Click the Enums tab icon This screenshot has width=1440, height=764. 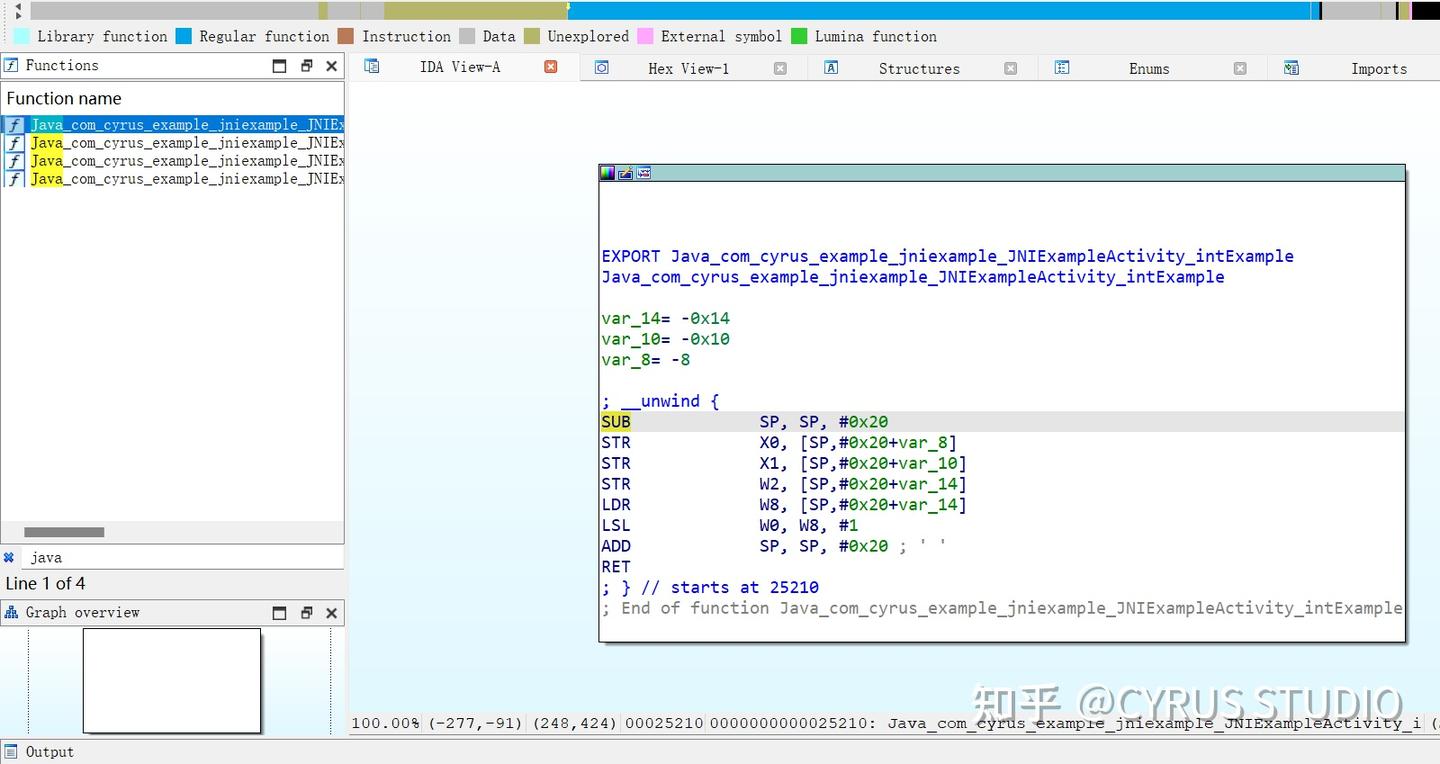point(1061,67)
